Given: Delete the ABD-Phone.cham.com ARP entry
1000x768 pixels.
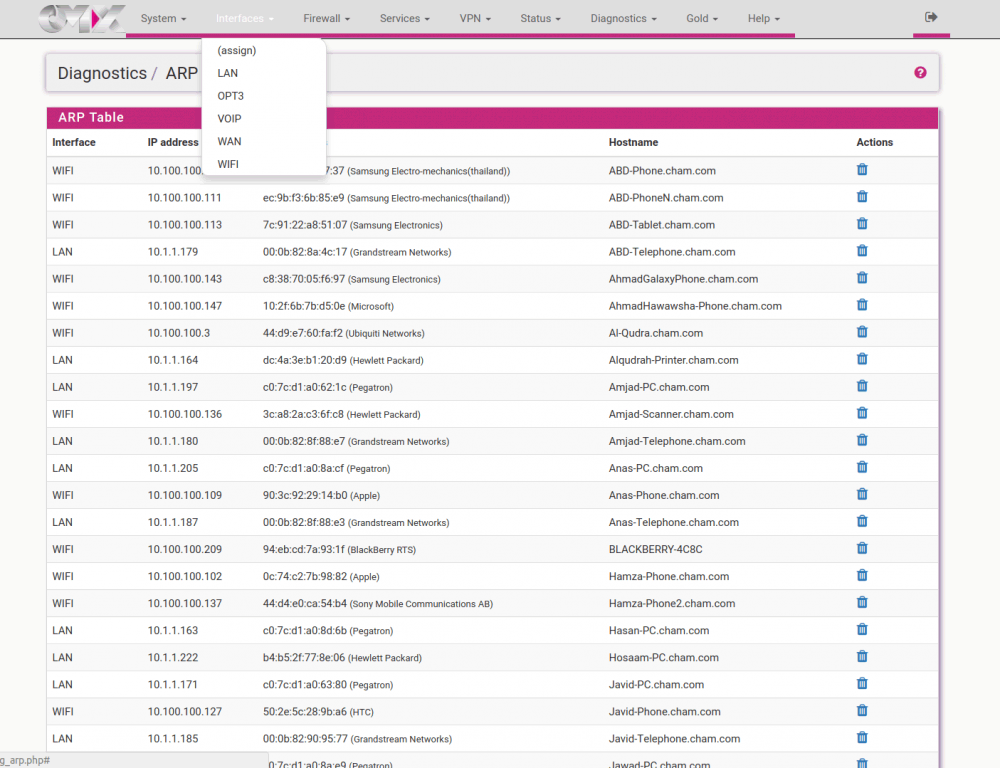Looking at the screenshot, I should (862, 170).
